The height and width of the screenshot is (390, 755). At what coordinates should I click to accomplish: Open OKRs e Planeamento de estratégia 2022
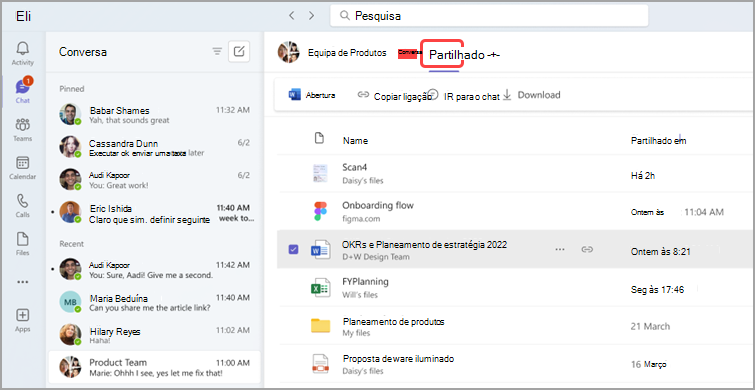(424, 245)
